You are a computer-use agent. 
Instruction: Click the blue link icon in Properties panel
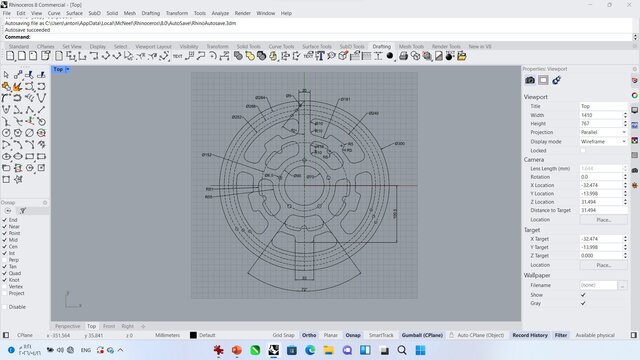[x=556, y=80]
